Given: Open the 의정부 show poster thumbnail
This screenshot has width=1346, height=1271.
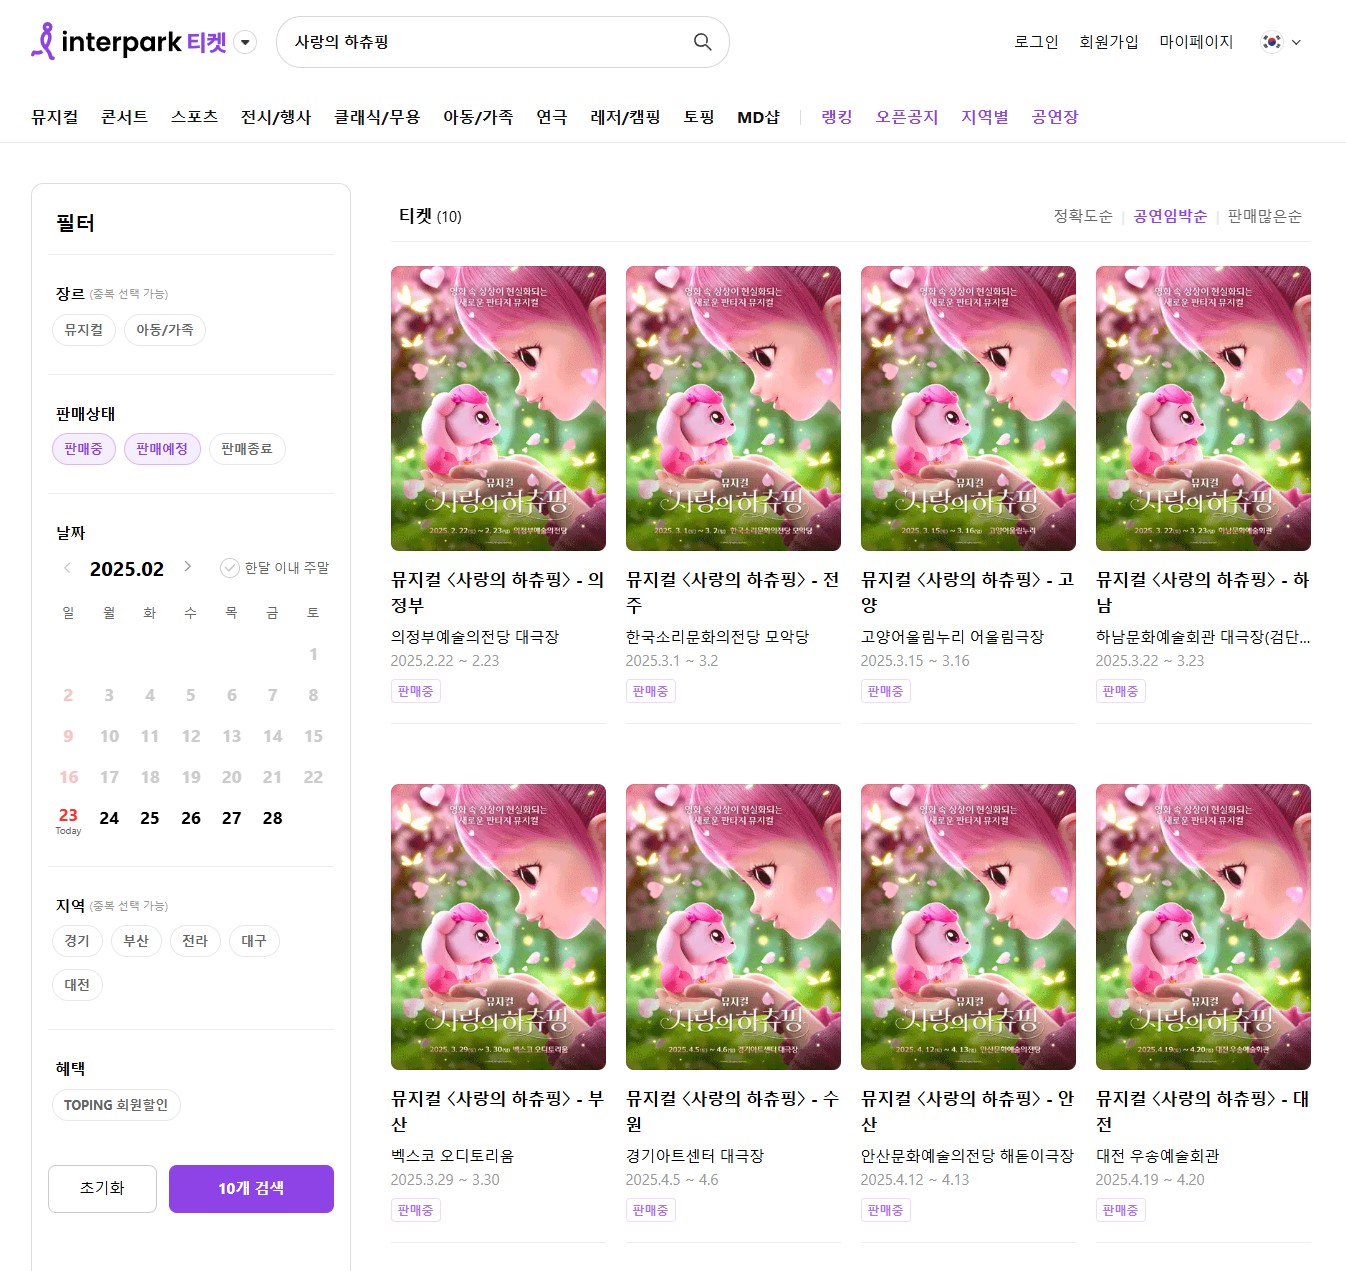Looking at the screenshot, I should 498,408.
